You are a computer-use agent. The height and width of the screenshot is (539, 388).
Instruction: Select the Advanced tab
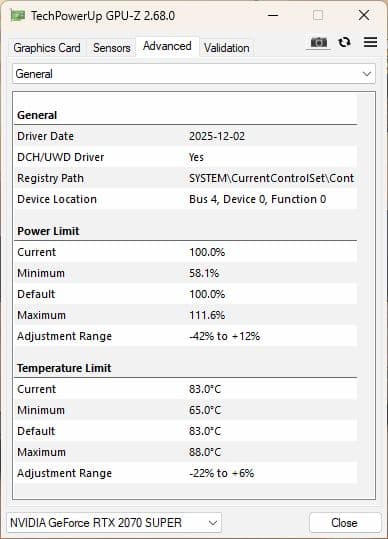(x=167, y=46)
